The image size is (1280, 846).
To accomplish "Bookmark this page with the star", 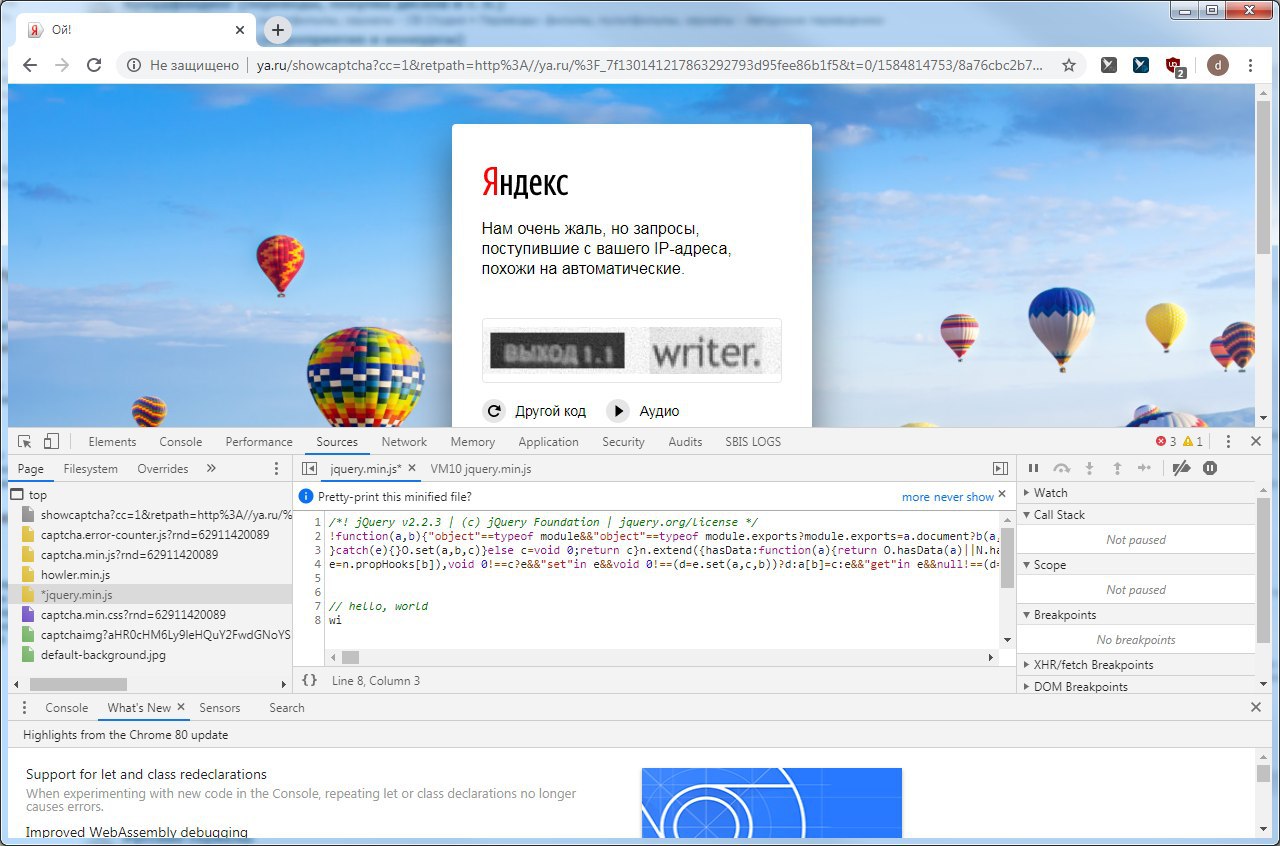I will (x=1069, y=65).
